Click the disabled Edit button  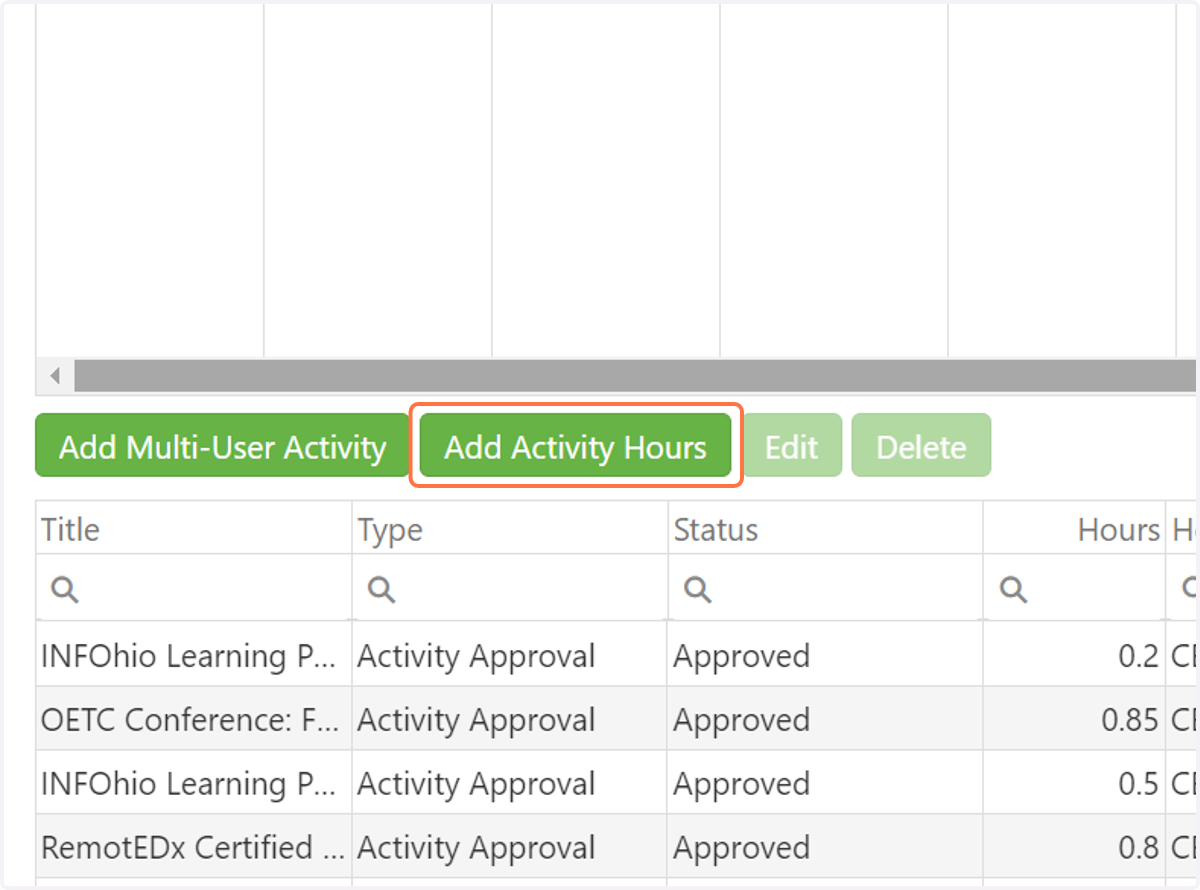(791, 446)
